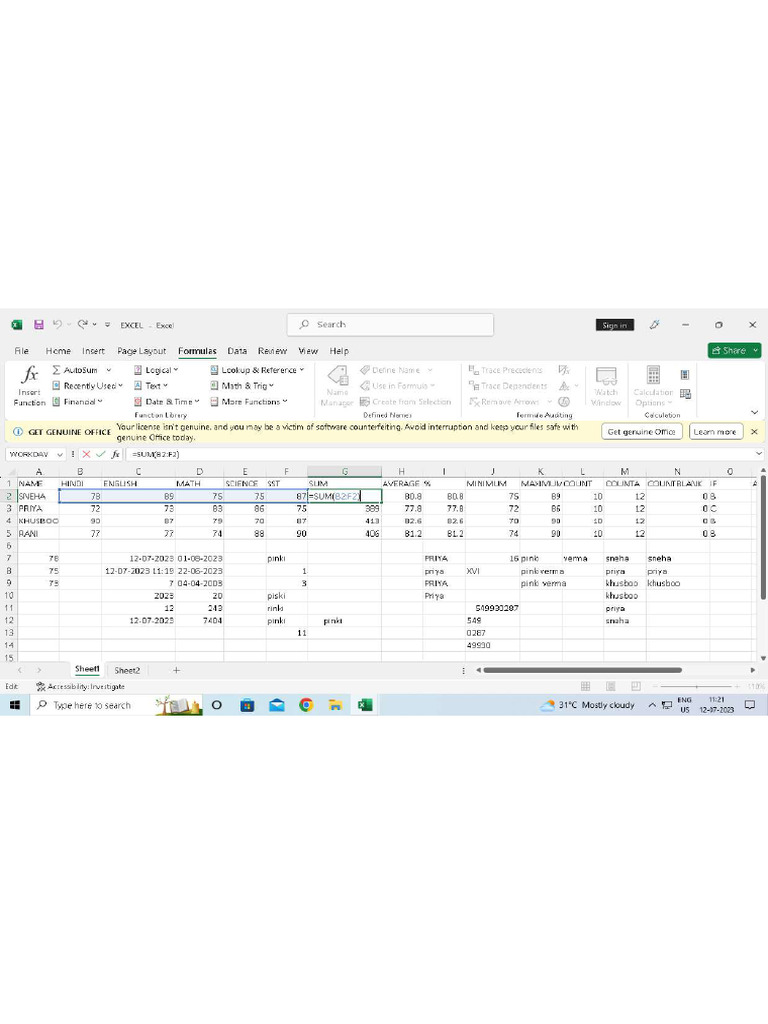Switch to the View tab
The image size is (768, 1024).
[308, 351]
